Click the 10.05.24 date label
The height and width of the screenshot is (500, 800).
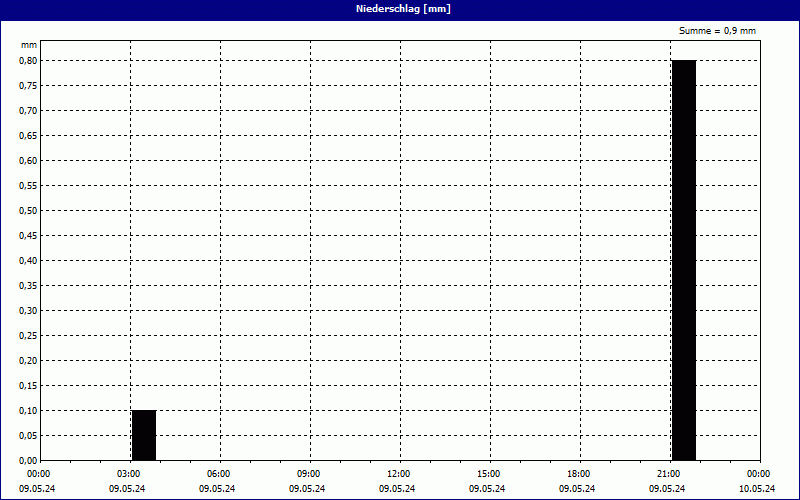(x=757, y=489)
